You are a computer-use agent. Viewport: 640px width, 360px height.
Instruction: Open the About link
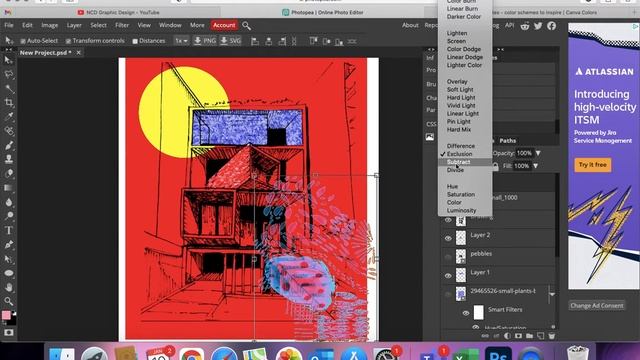click(410, 25)
